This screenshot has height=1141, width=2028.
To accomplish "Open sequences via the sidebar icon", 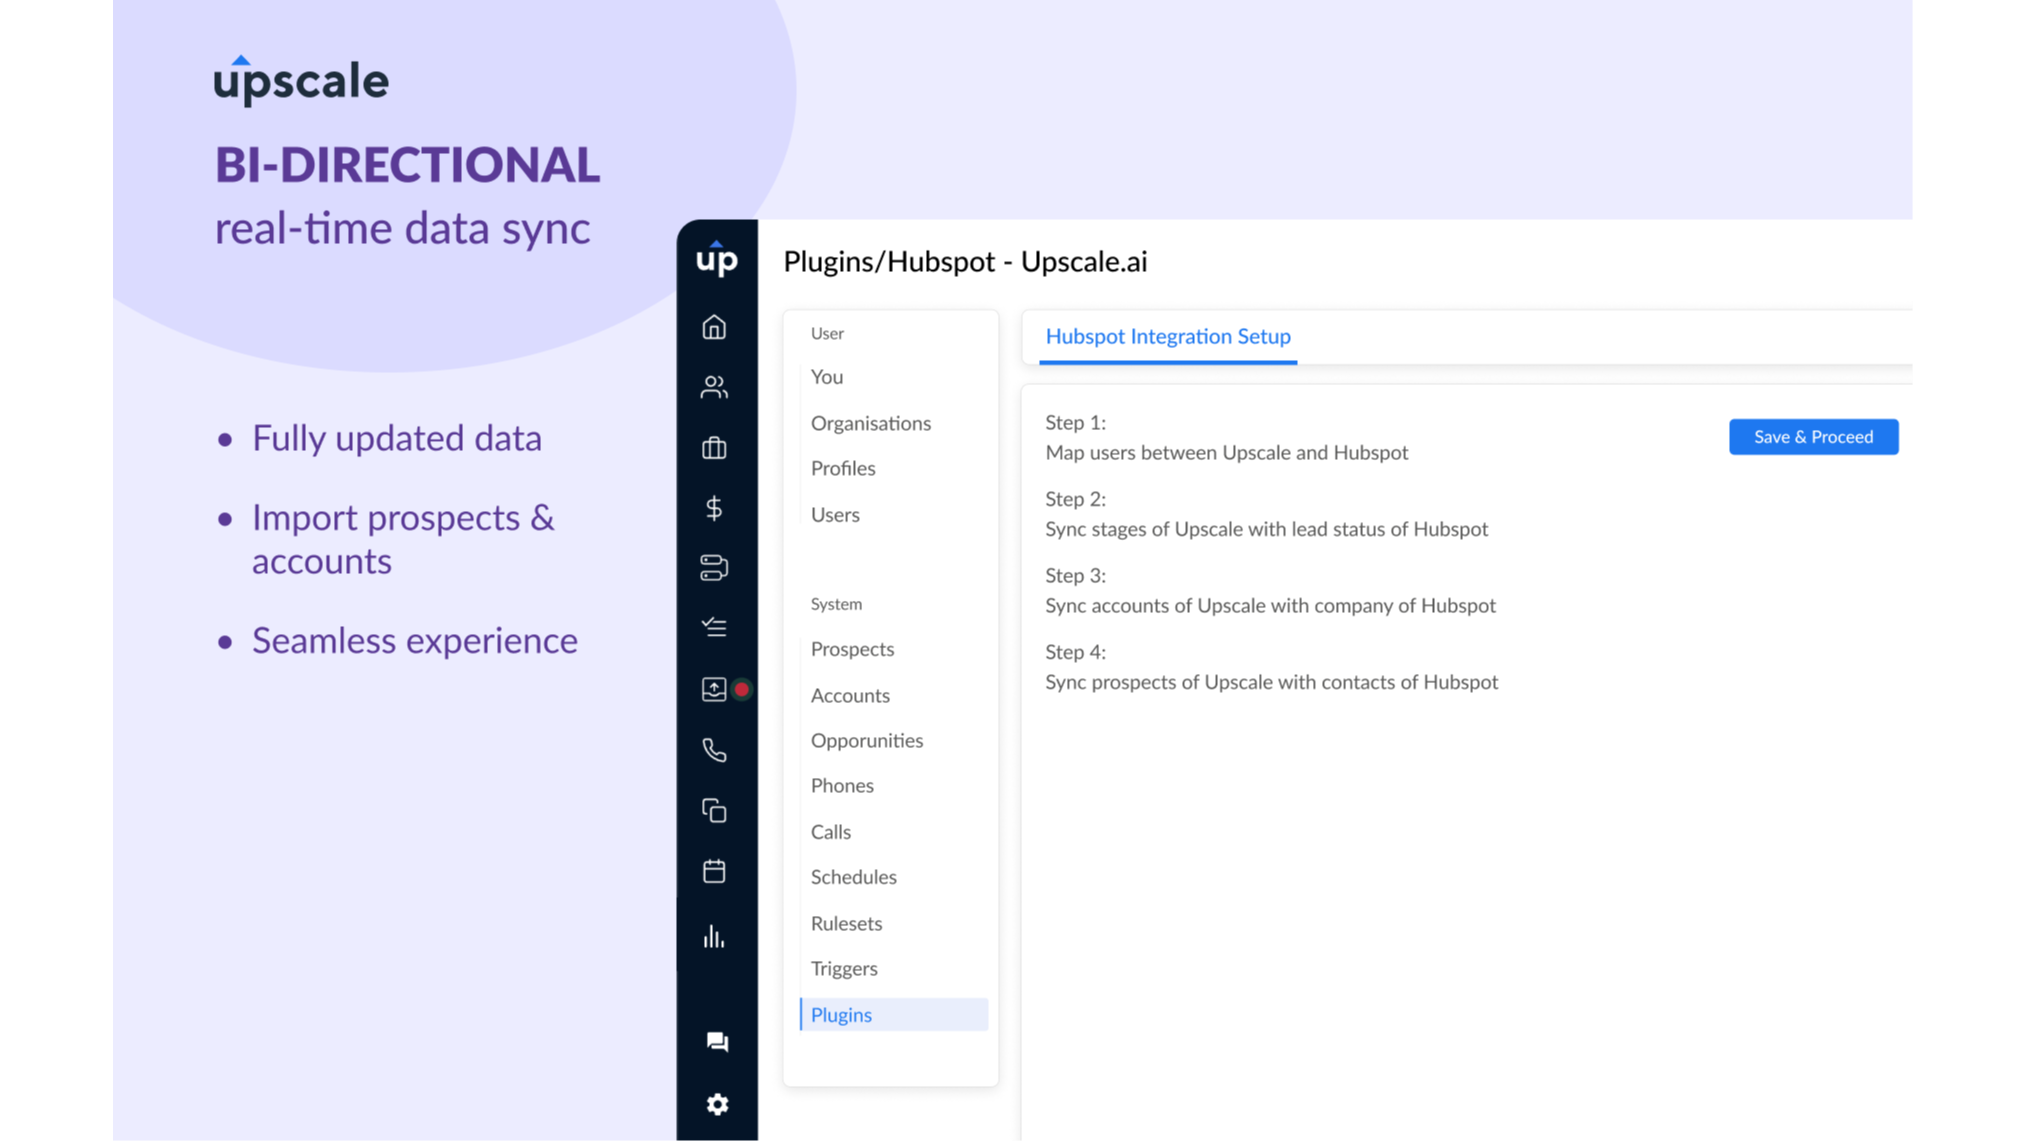I will (715, 568).
